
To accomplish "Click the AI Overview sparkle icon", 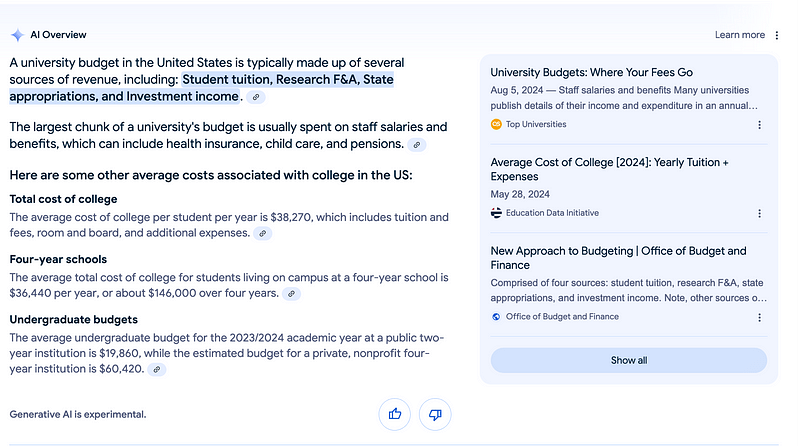I will pos(17,35).
